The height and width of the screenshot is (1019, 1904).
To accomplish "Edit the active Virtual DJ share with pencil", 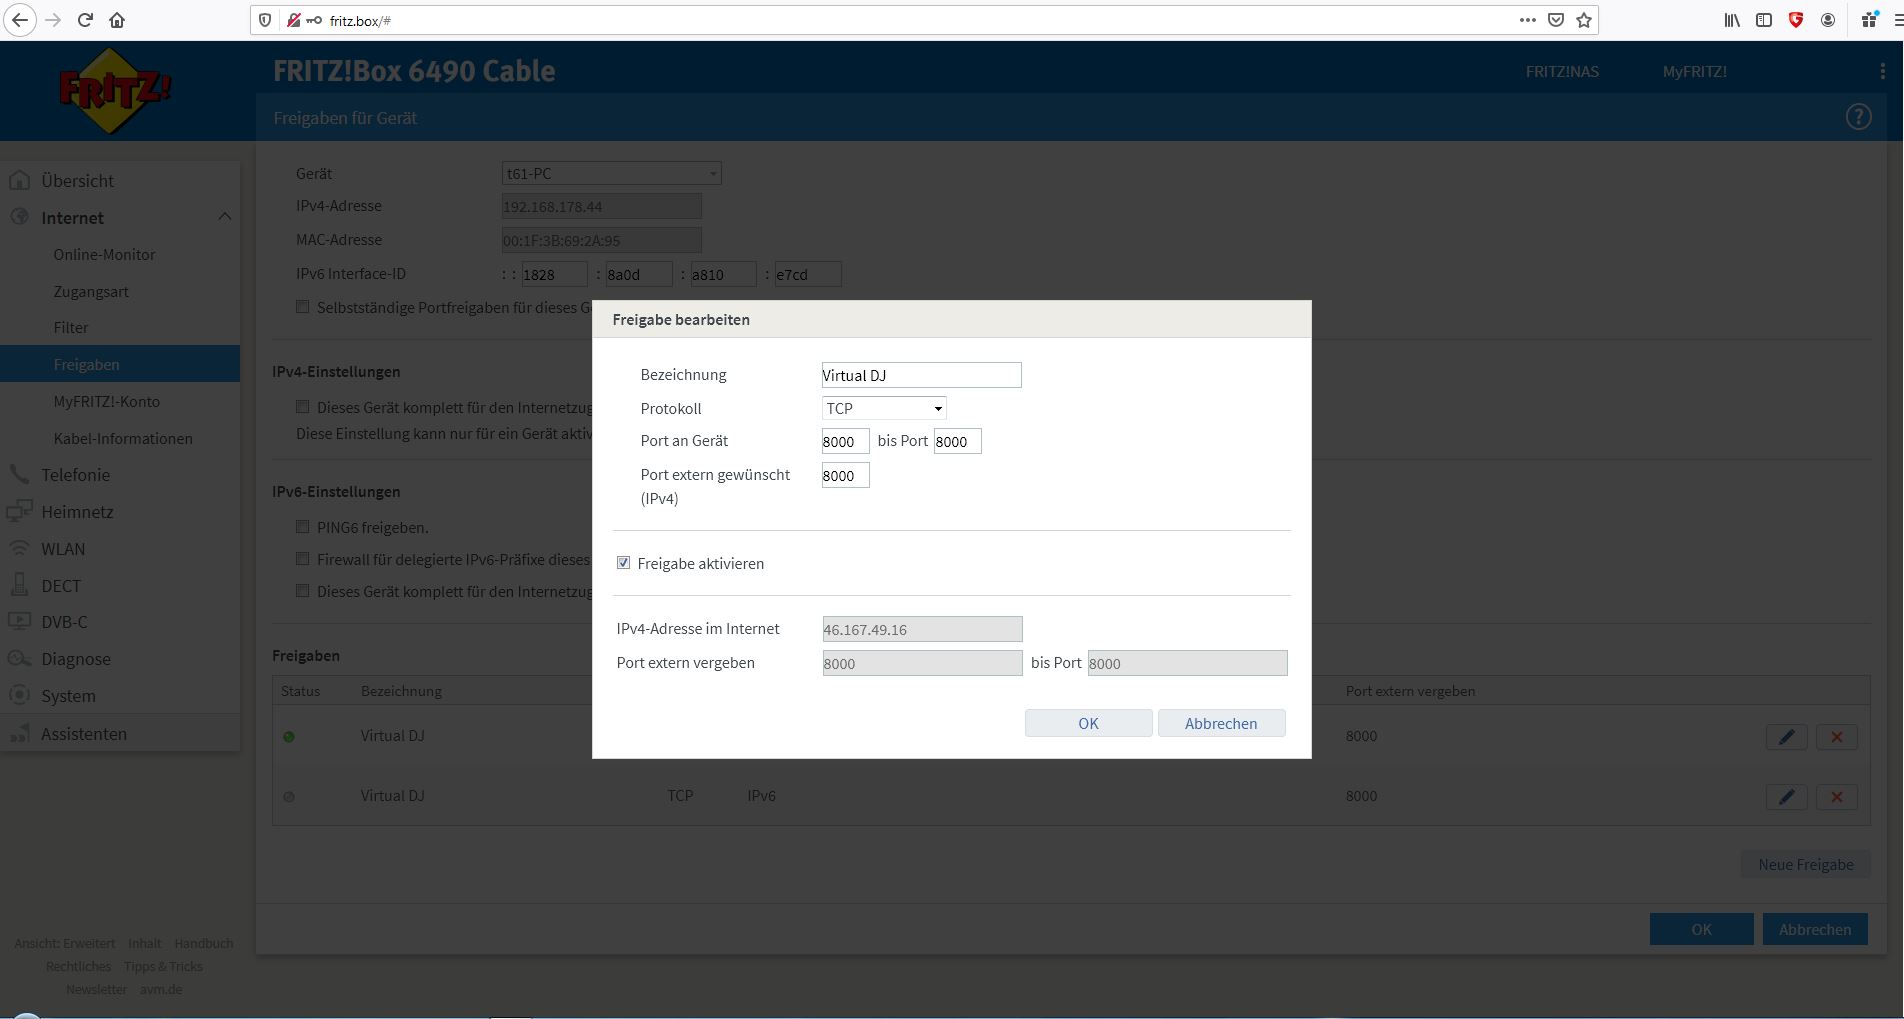I will [x=1787, y=737].
